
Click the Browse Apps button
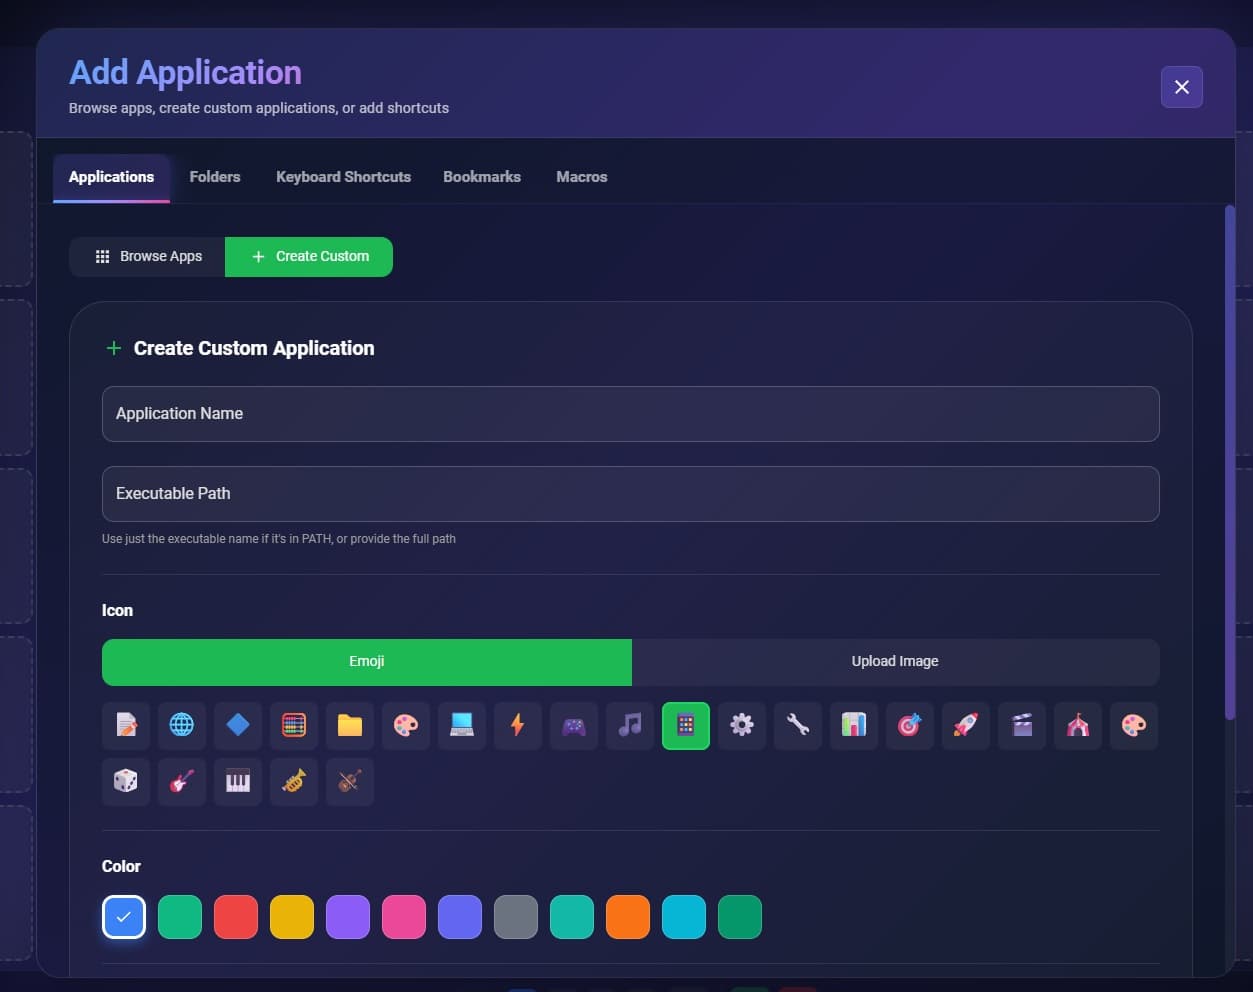click(147, 256)
